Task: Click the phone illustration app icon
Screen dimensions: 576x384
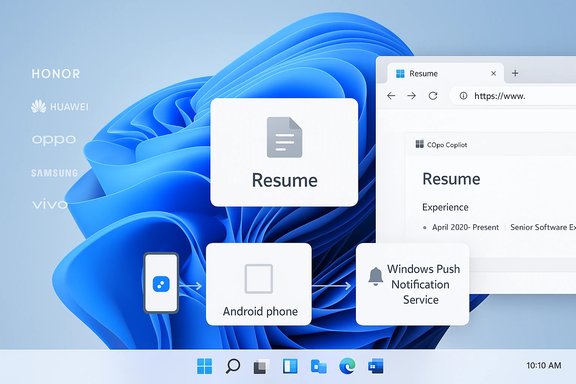Action: pyautogui.click(x=161, y=284)
